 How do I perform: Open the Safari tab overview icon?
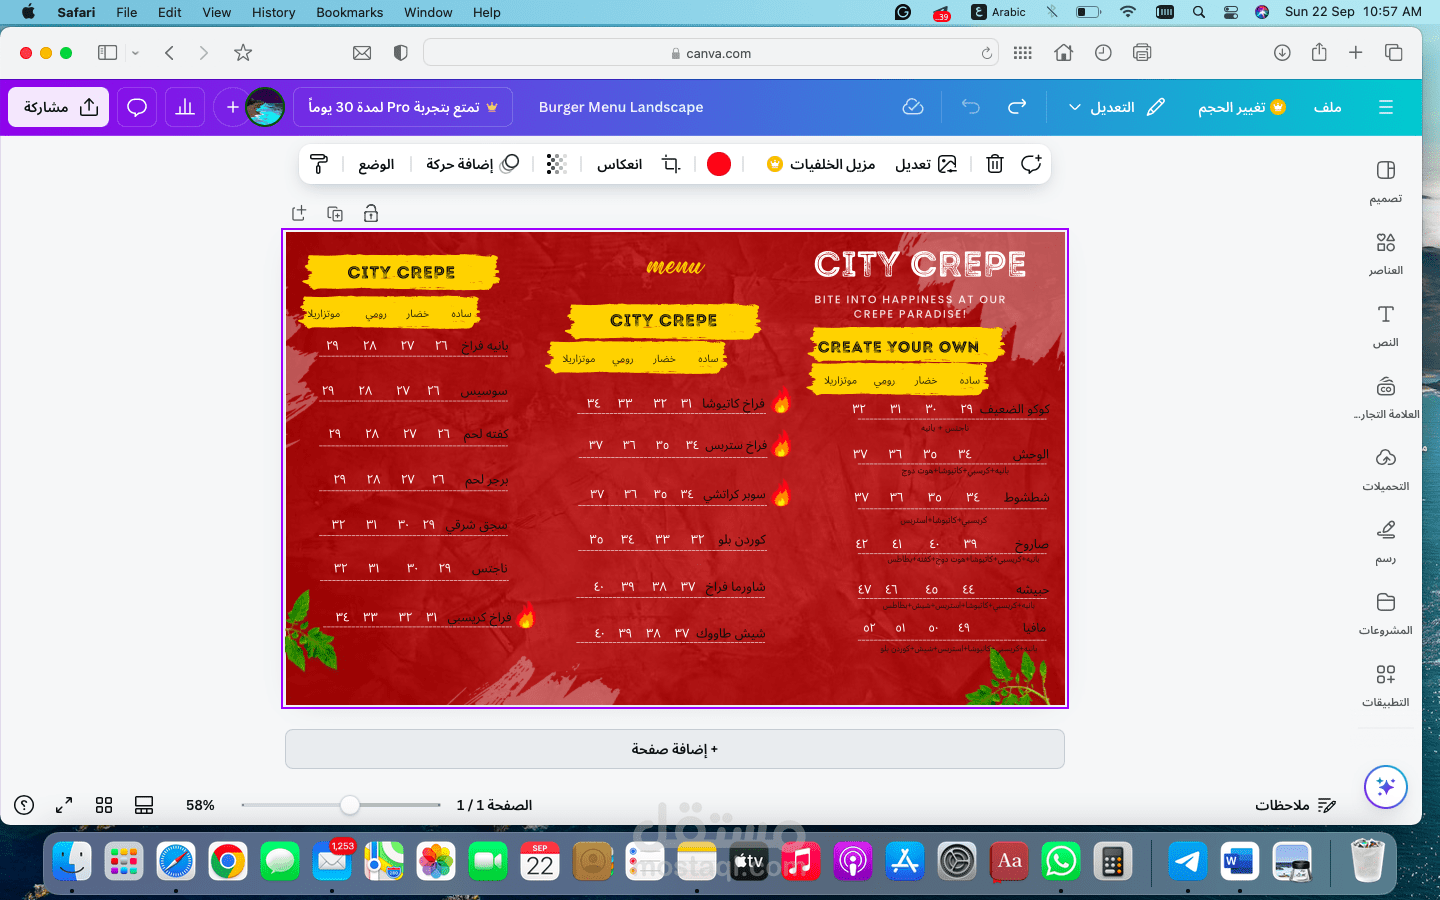(1393, 53)
